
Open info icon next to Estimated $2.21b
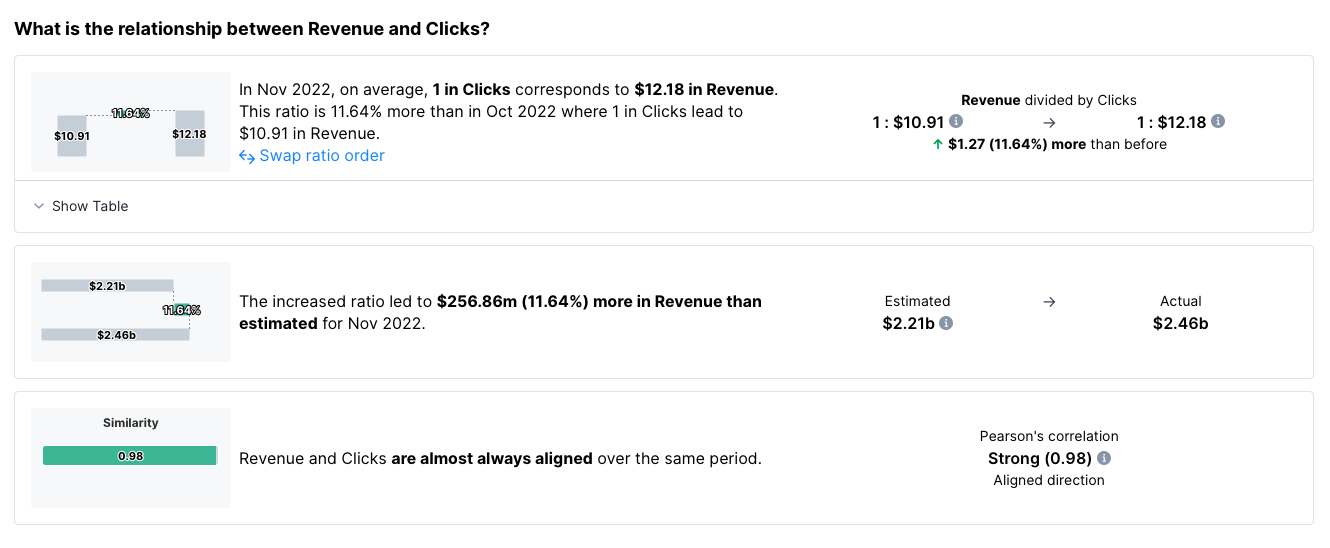click(x=946, y=323)
